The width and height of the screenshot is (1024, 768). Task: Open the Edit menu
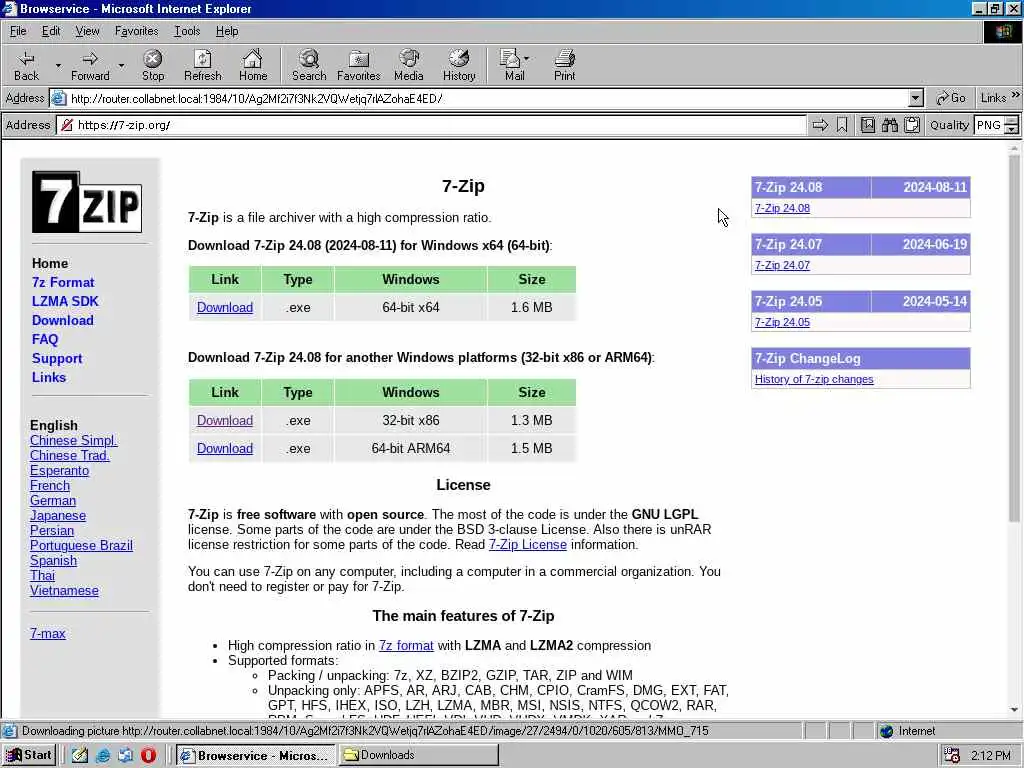click(x=51, y=31)
